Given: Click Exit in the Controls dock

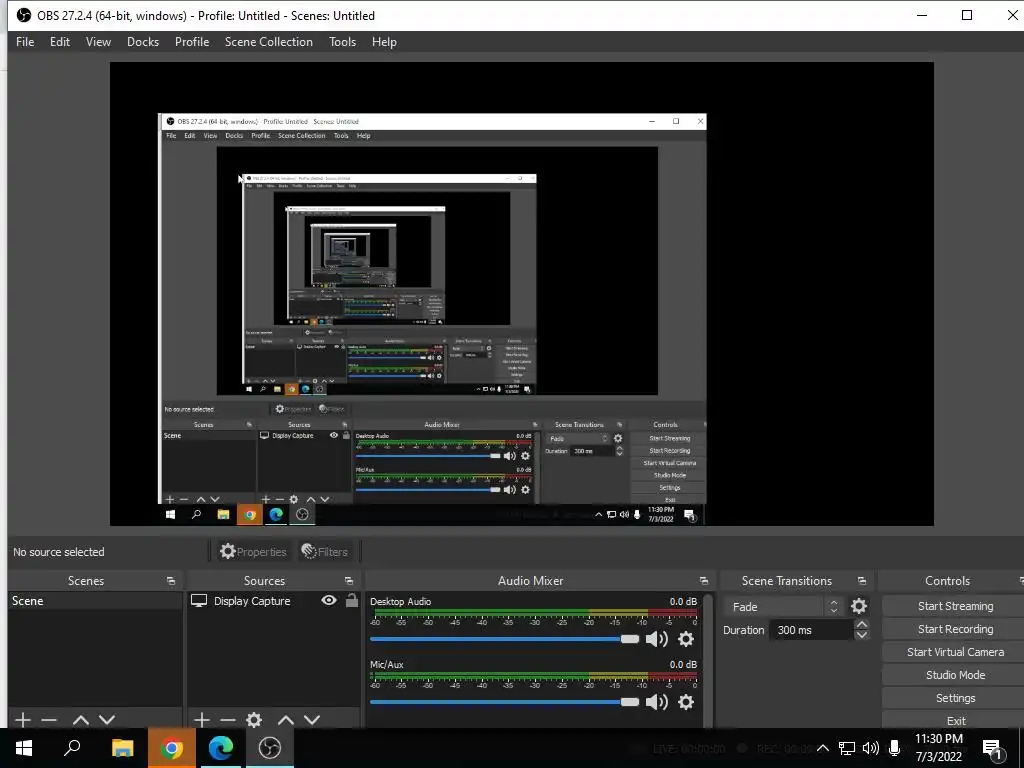Looking at the screenshot, I should (x=955, y=720).
